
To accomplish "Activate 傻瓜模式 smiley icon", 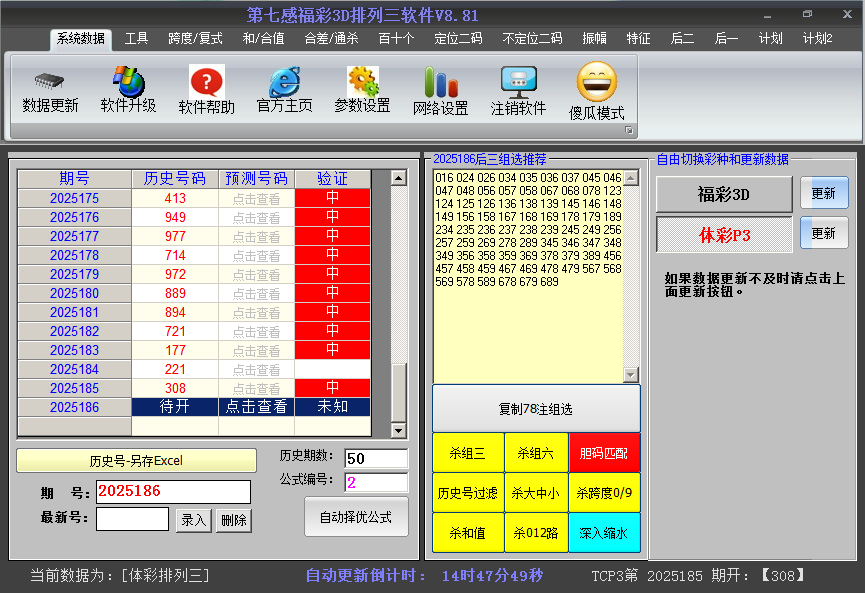I will click(596, 92).
